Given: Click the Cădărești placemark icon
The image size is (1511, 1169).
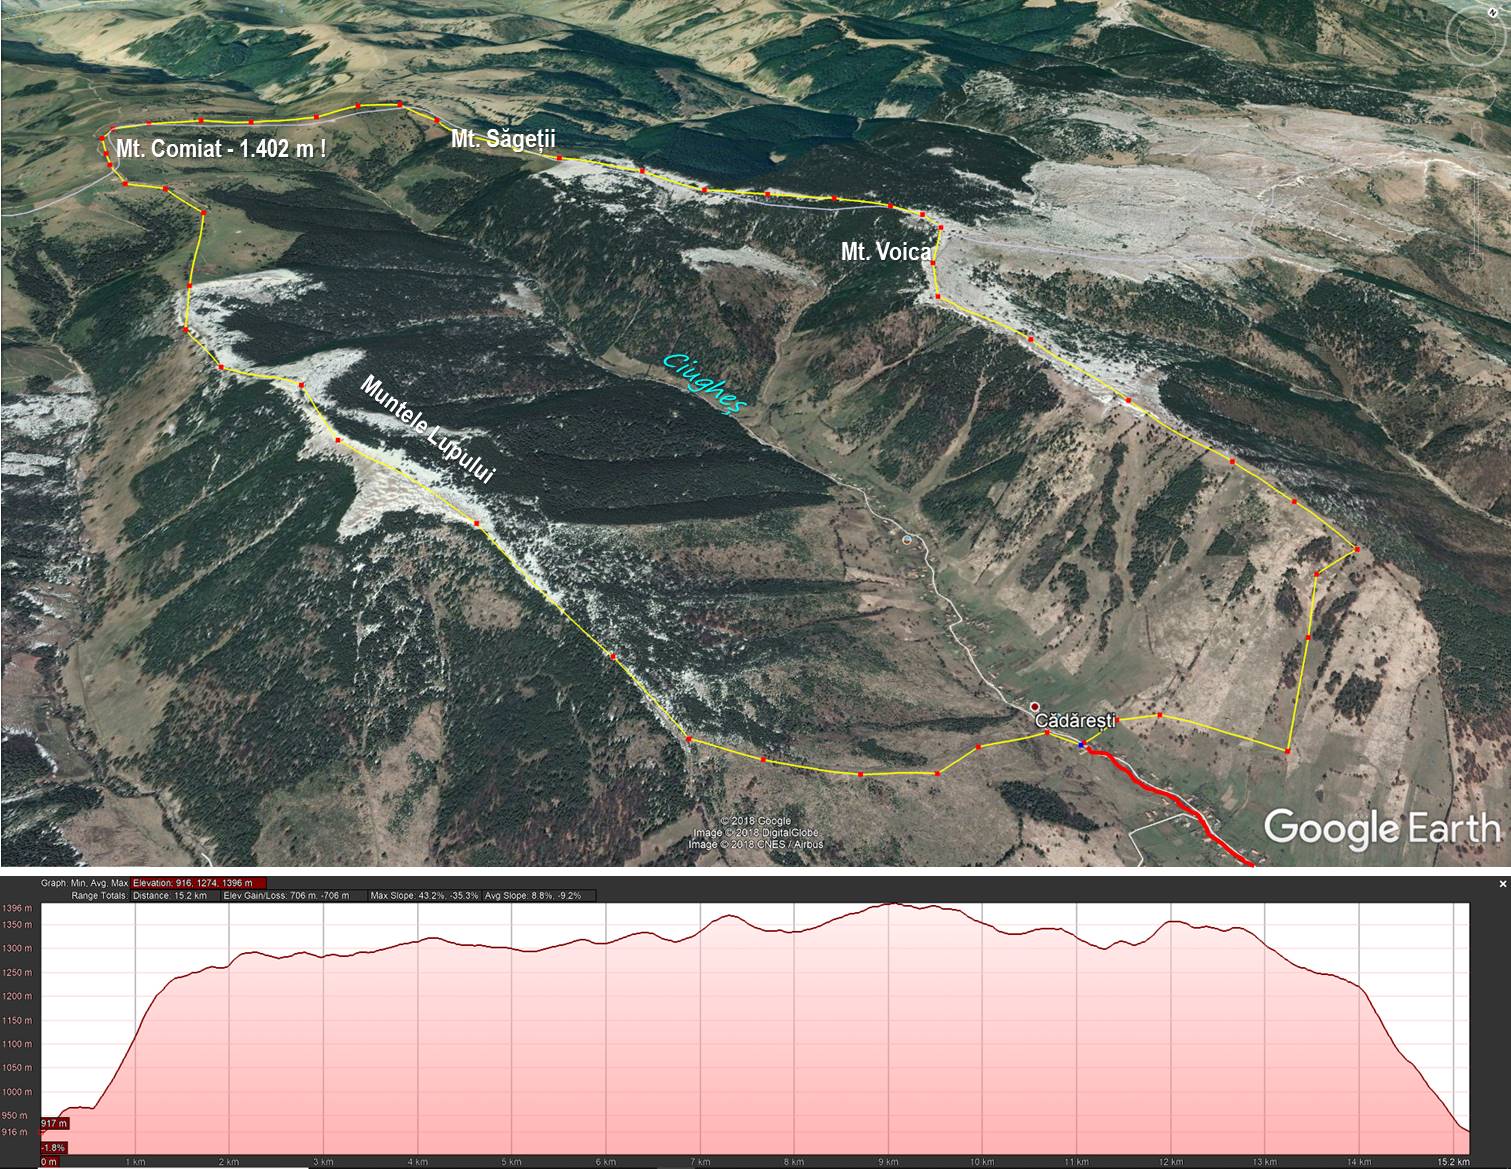Looking at the screenshot, I should click(1035, 706).
